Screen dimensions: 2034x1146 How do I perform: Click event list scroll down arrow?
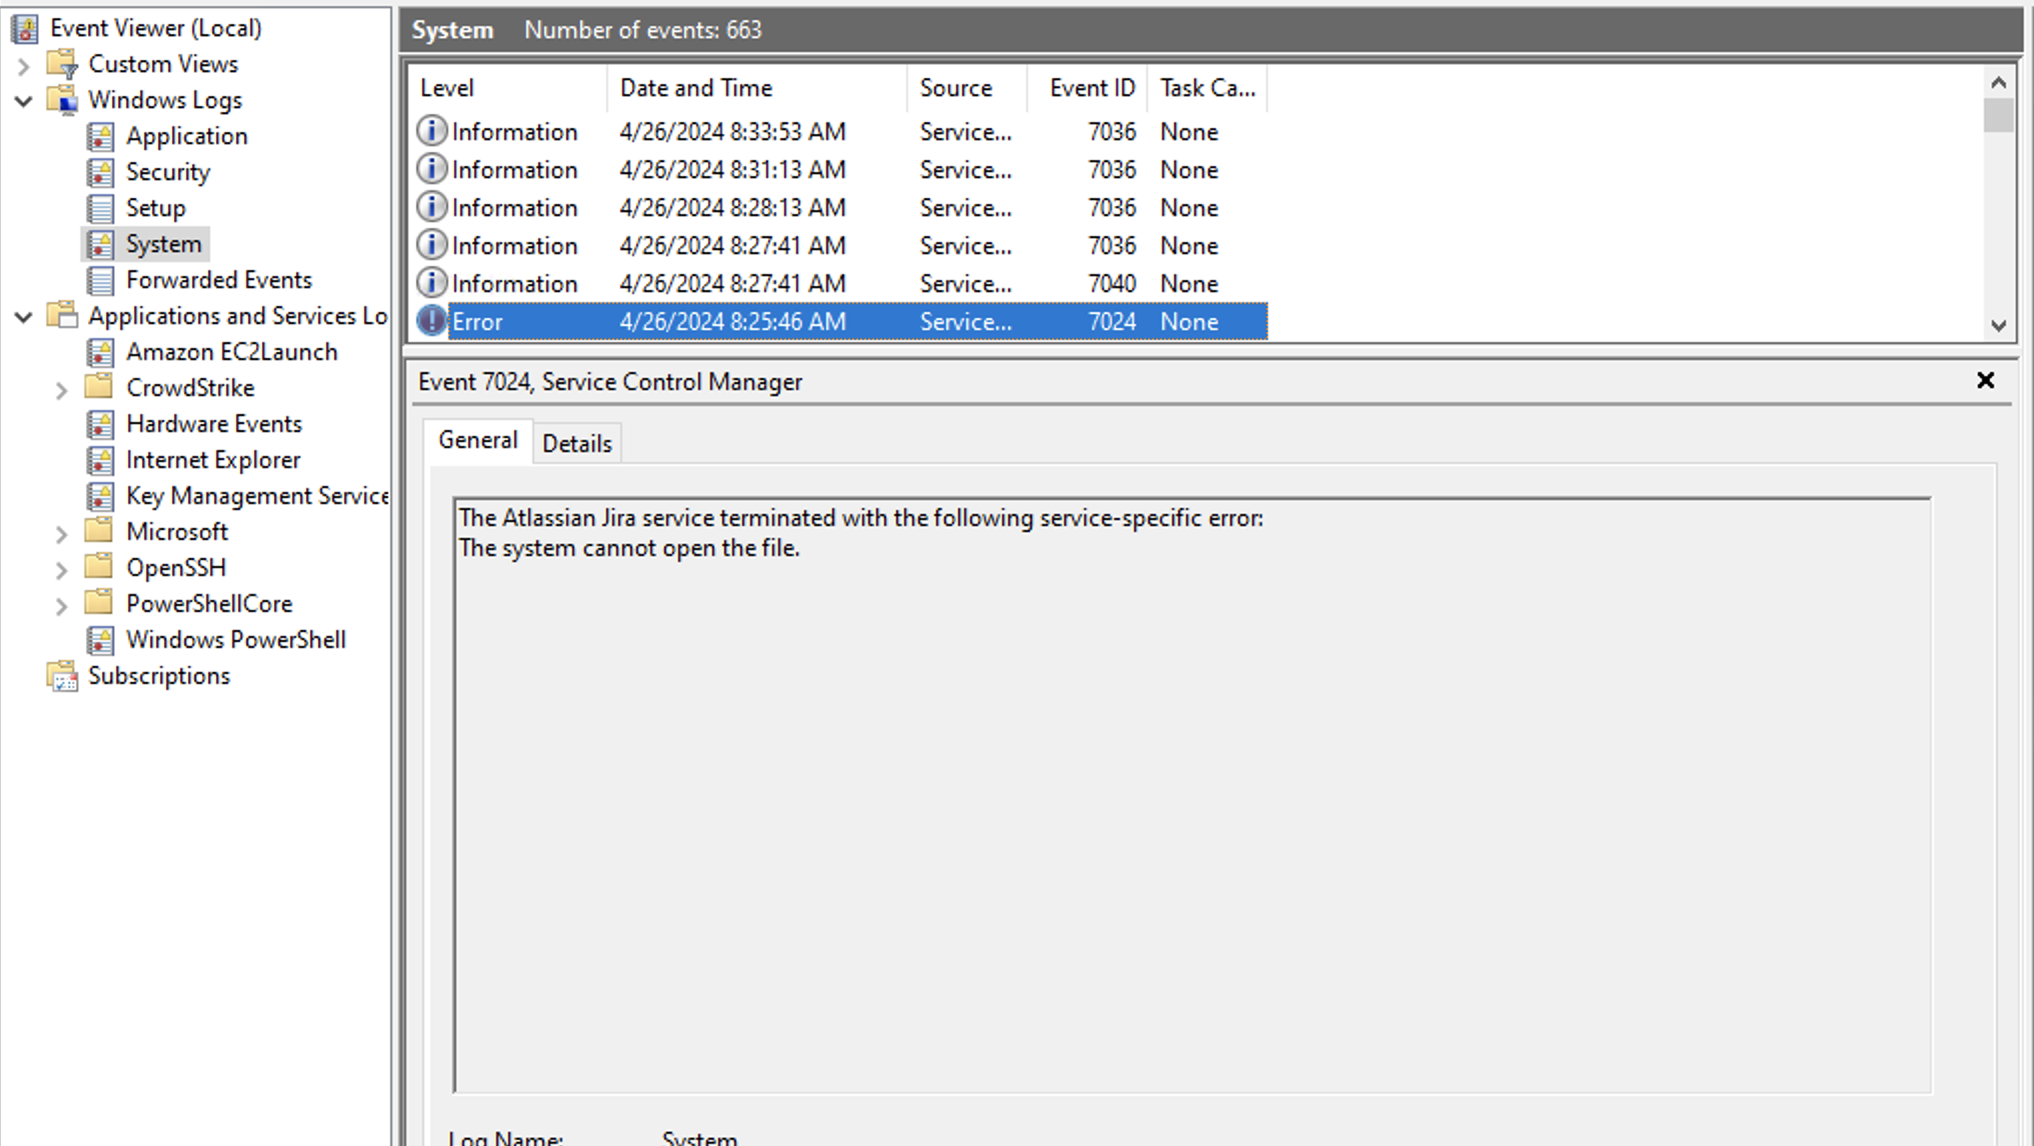[x=1998, y=325]
